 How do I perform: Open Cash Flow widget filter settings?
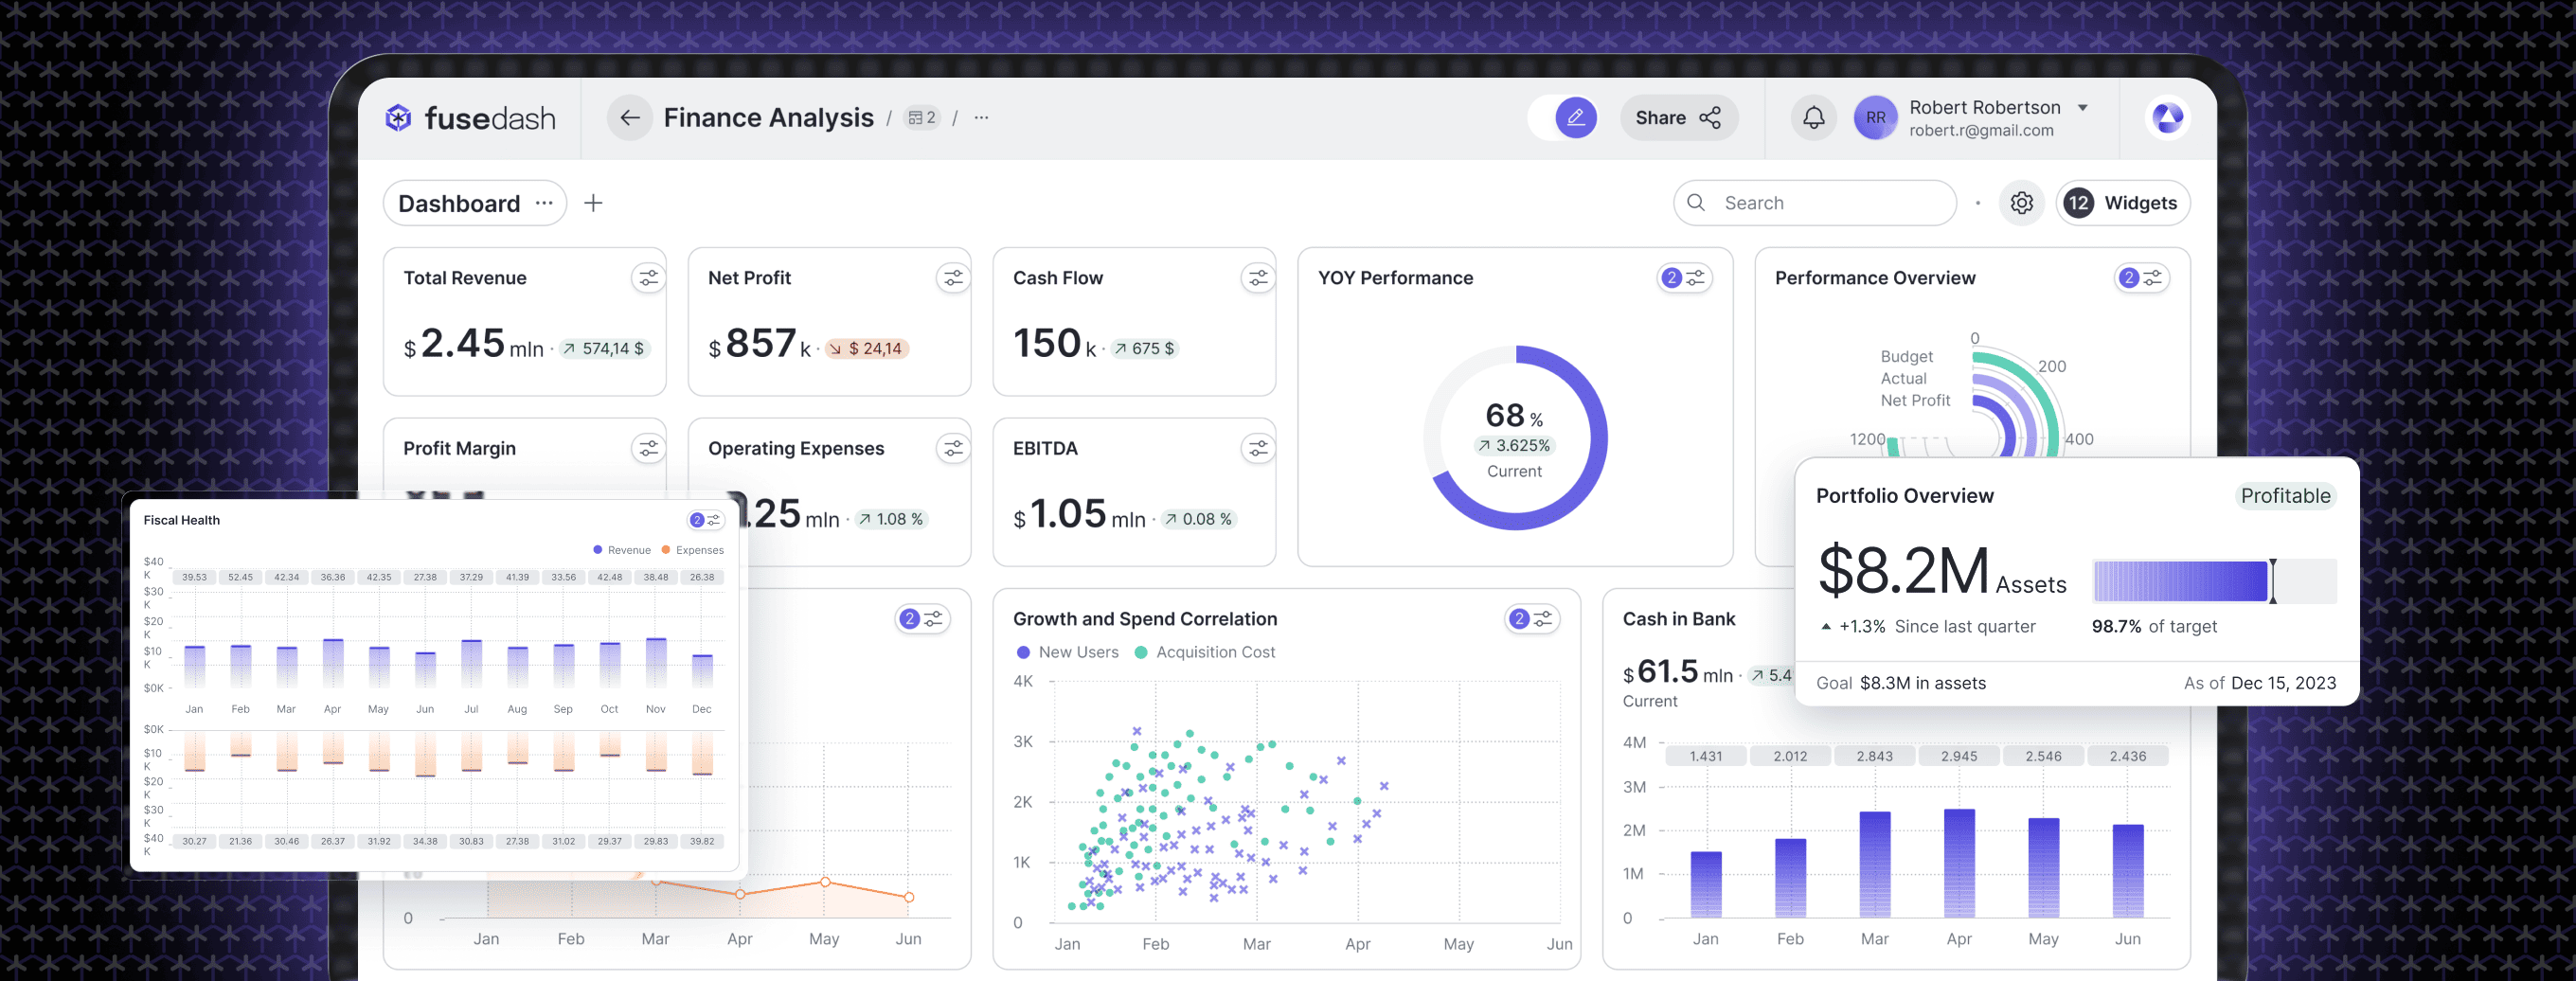[1258, 278]
